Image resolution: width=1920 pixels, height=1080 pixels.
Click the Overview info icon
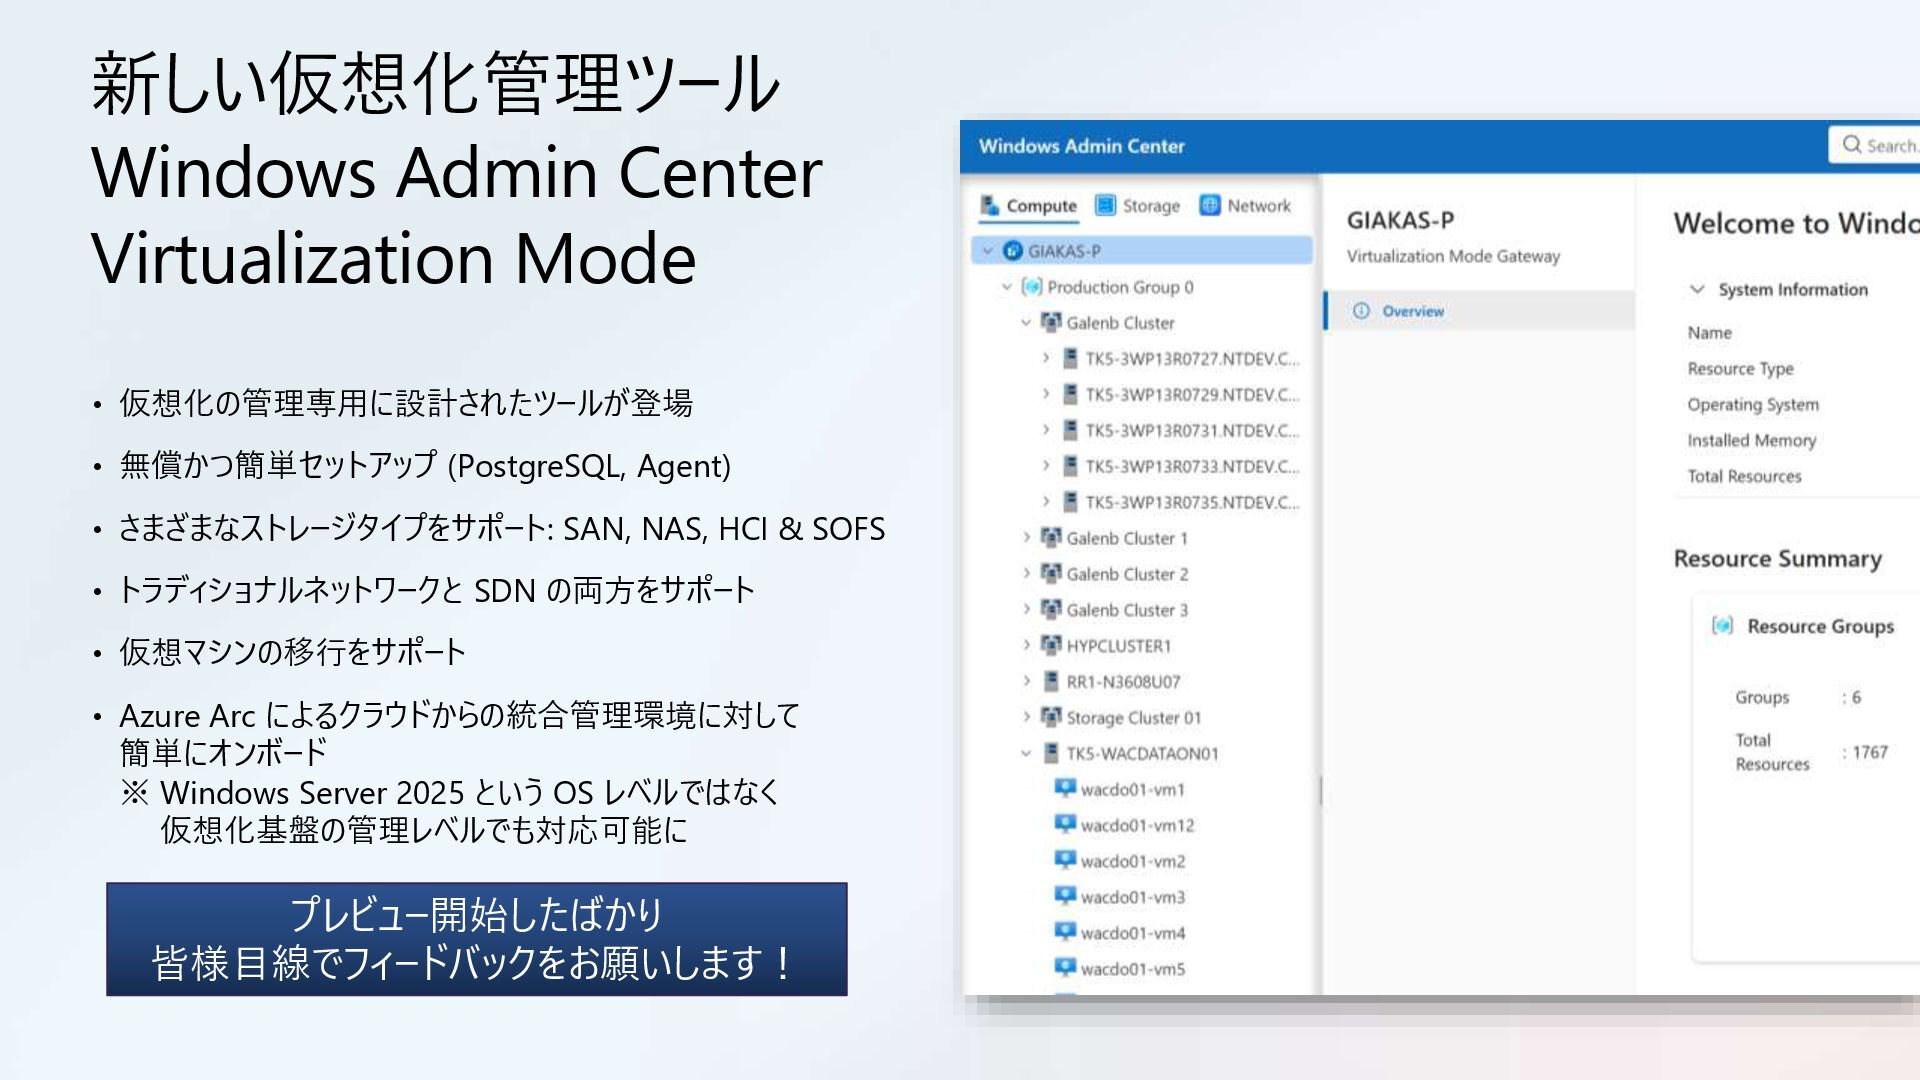point(1361,311)
